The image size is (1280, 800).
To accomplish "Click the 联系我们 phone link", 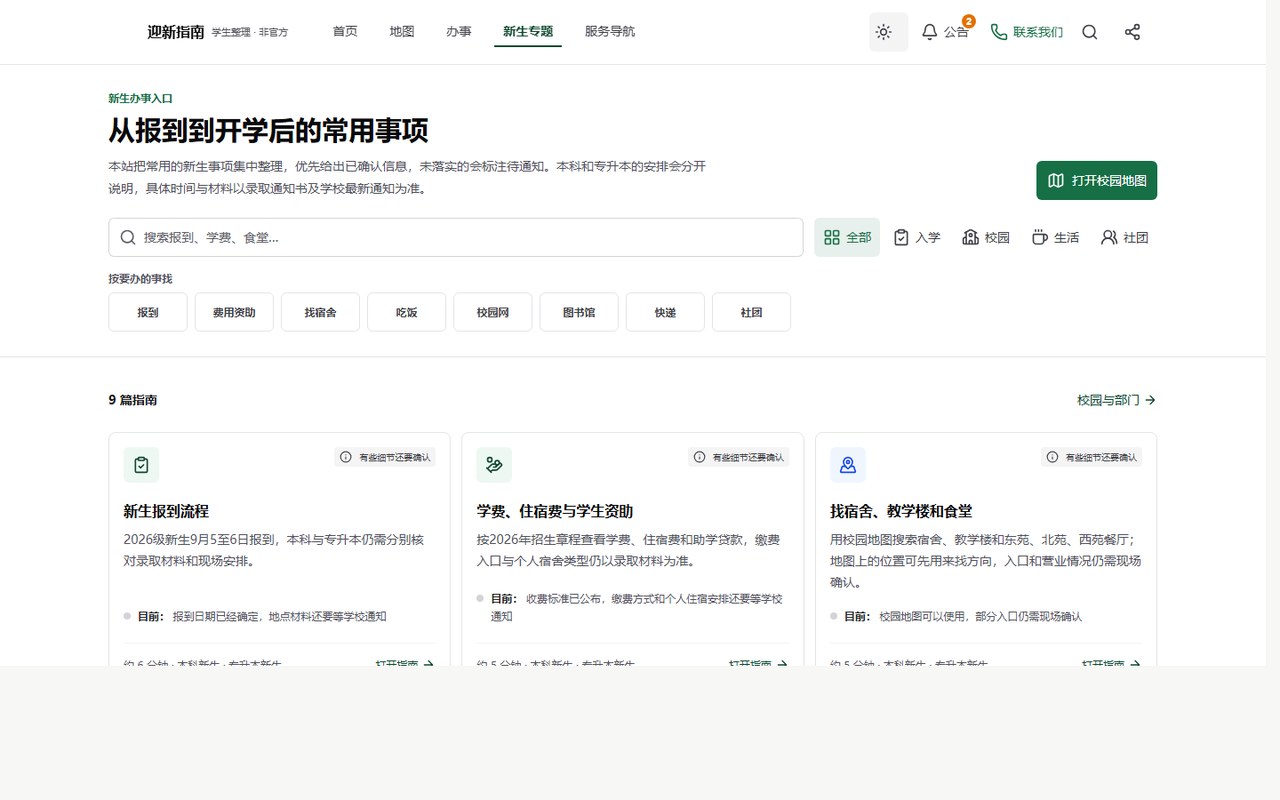I will [x=1026, y=32].
